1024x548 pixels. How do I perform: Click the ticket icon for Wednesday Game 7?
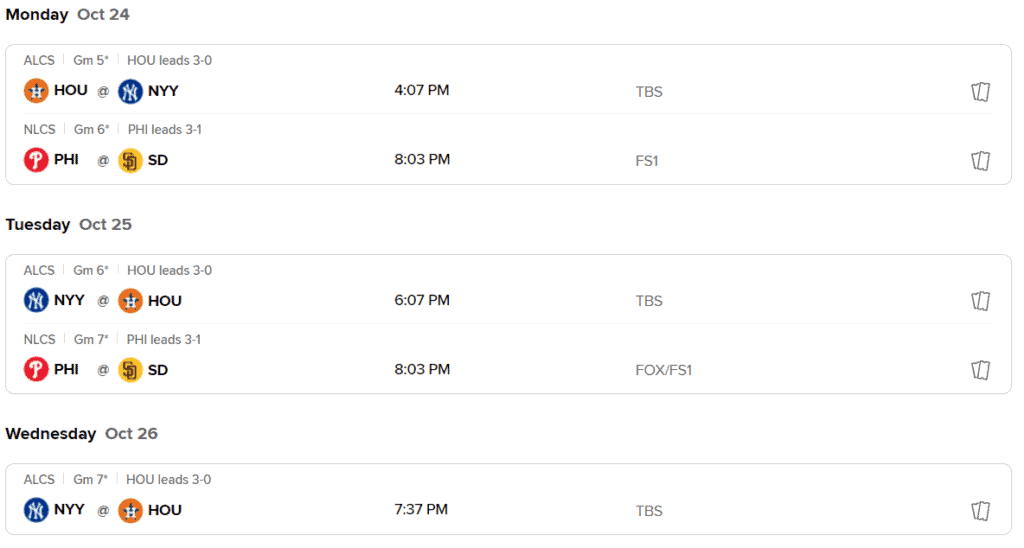pos(980,511)
